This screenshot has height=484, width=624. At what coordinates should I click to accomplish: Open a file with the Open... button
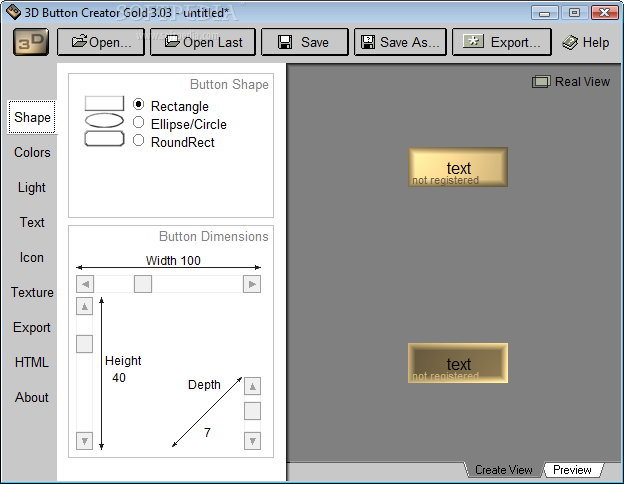click(x=101, y=42)
